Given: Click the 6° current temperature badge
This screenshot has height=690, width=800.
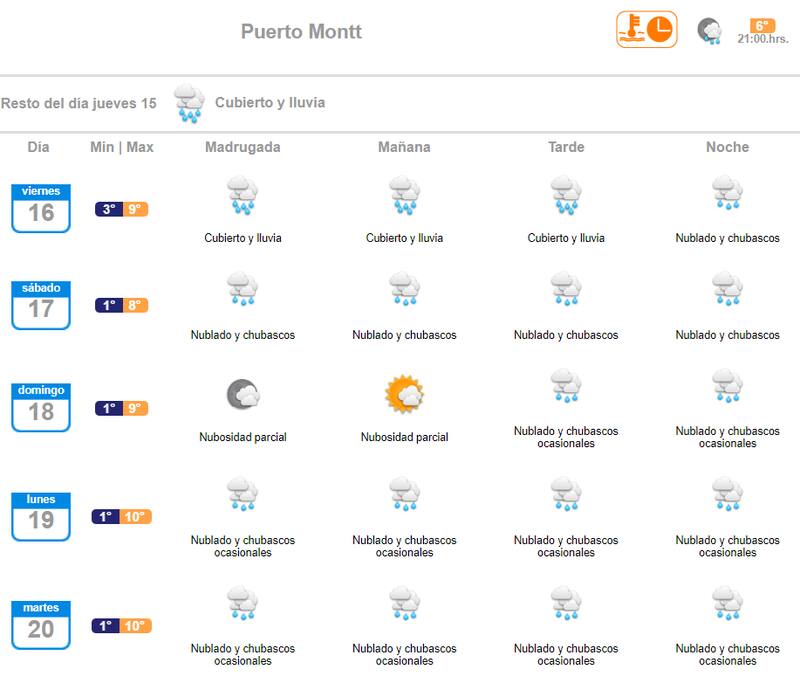Looking at the screenshot, I should coord(763,26).
